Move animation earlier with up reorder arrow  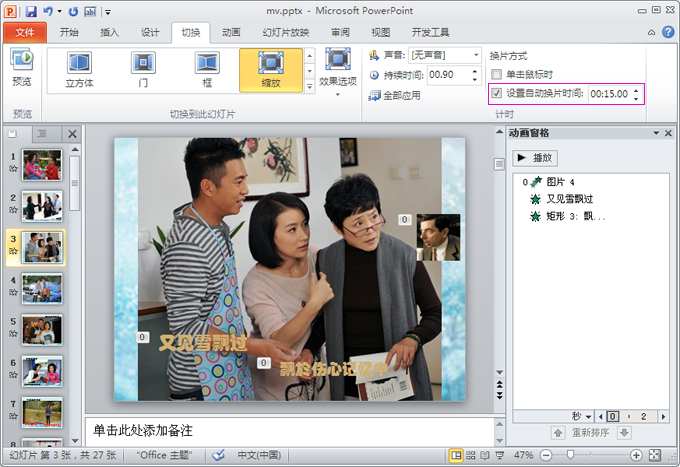point(558,433)
